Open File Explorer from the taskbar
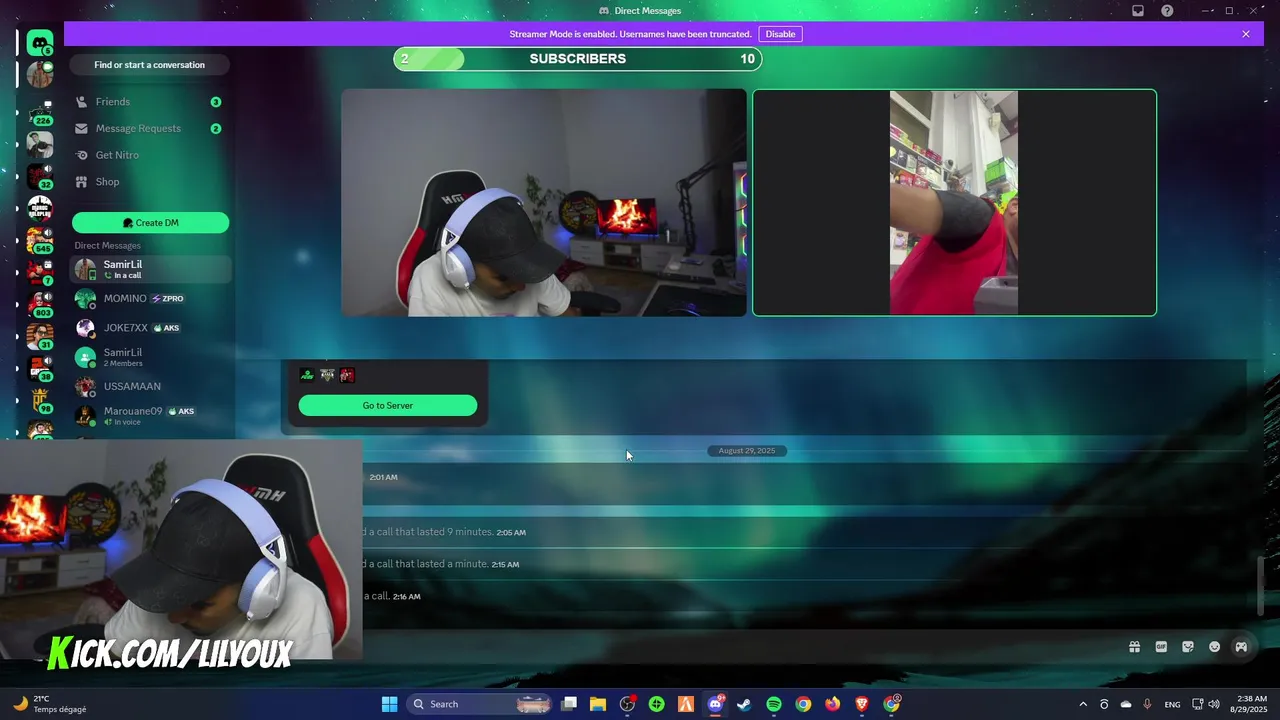 [598, 704]
